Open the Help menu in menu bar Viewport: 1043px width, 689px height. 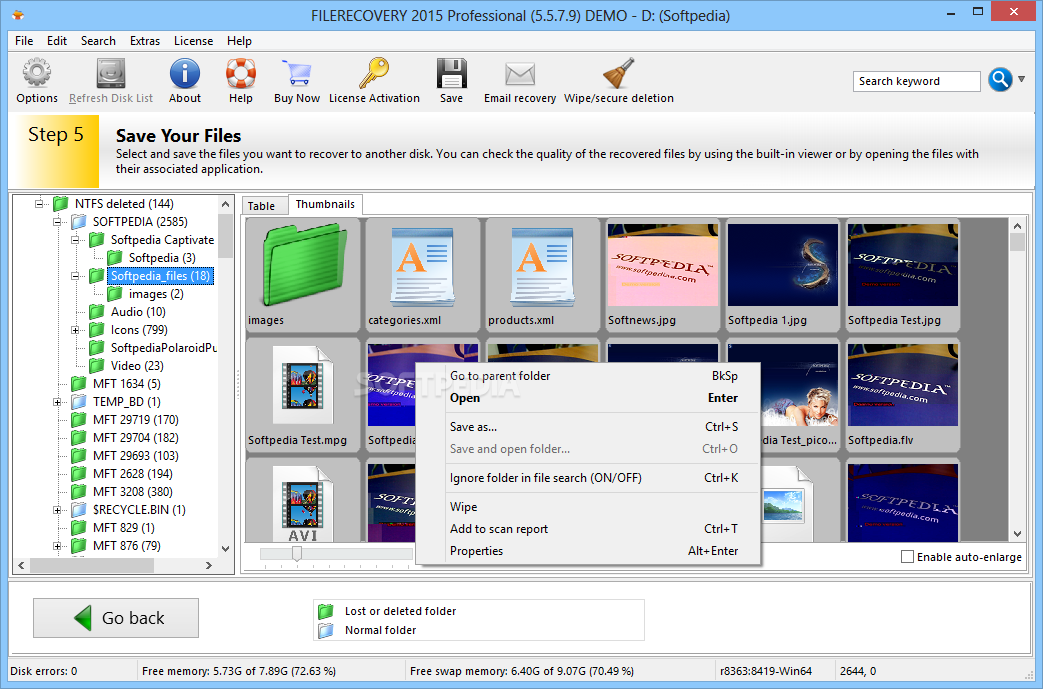239,41
